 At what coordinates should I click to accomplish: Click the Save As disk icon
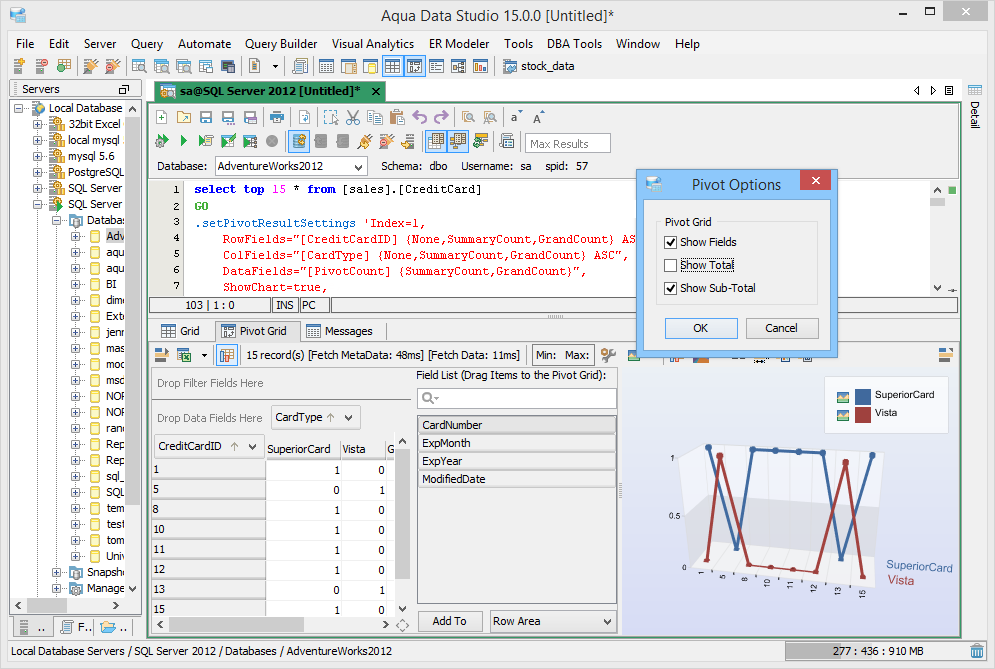[x=228, y=117]
